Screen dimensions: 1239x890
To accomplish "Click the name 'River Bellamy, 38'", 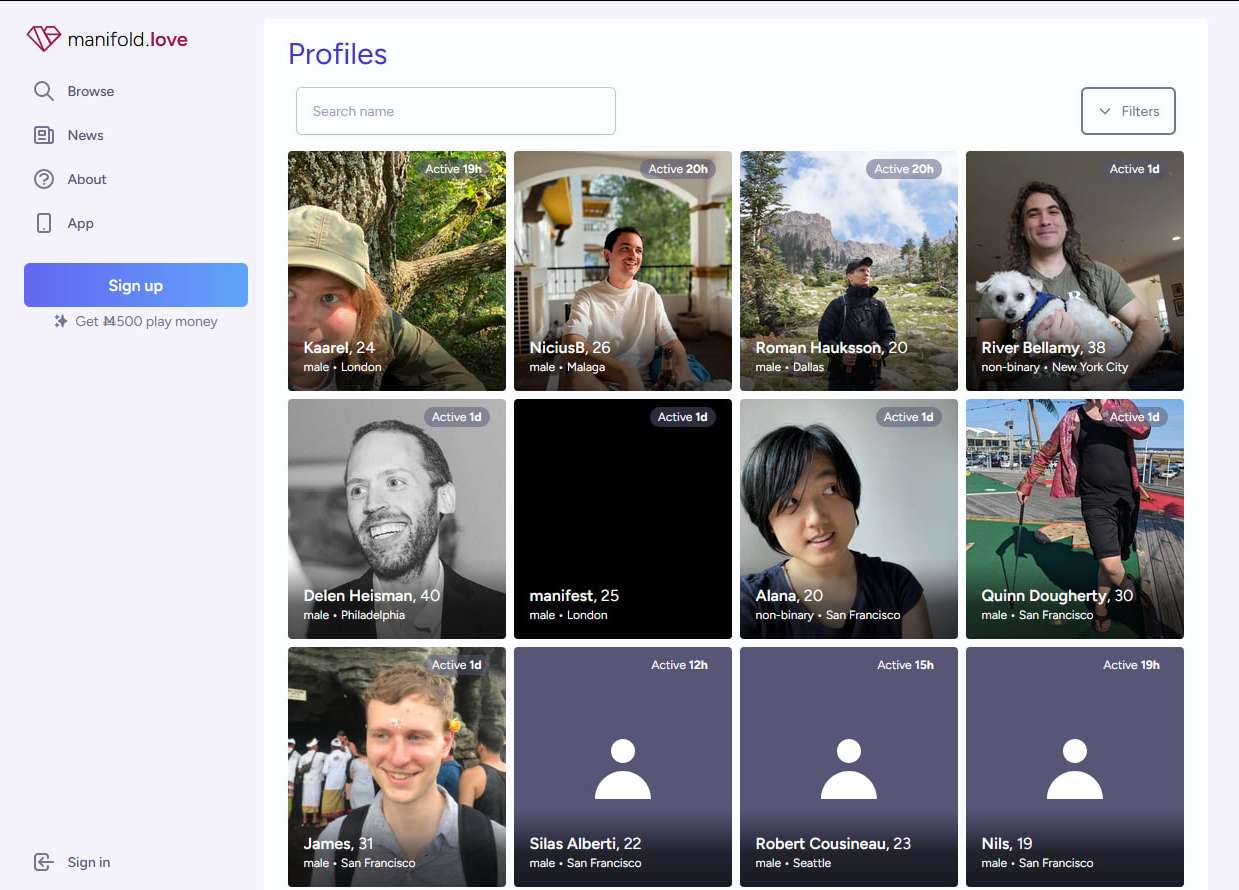I will point(1044,348).
